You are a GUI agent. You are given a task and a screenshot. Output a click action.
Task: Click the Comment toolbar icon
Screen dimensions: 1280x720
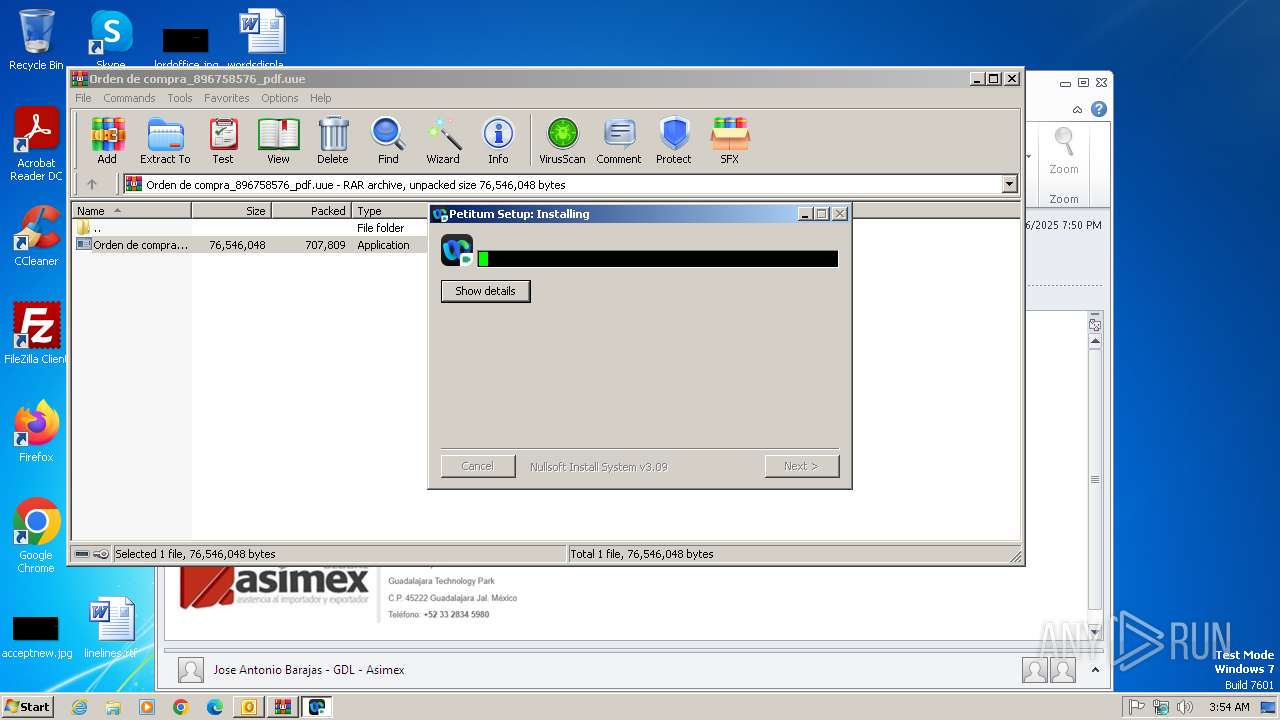click(619, 140)
